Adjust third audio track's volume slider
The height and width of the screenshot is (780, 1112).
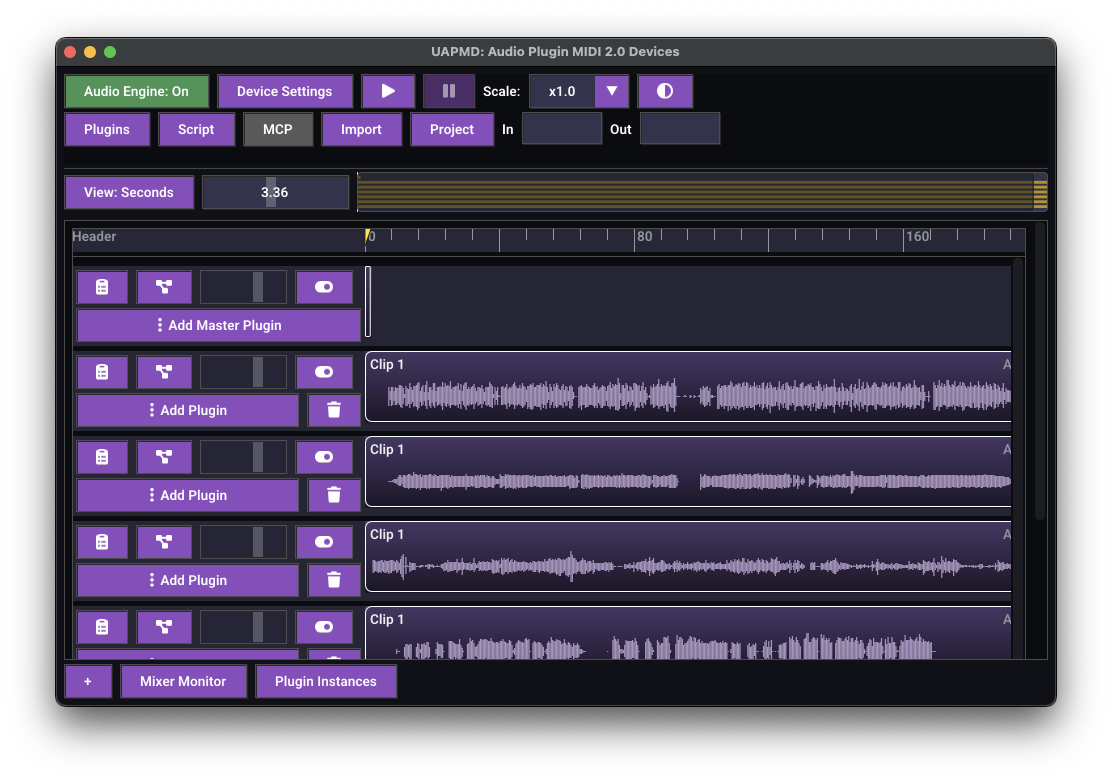[x=243, y=542]
